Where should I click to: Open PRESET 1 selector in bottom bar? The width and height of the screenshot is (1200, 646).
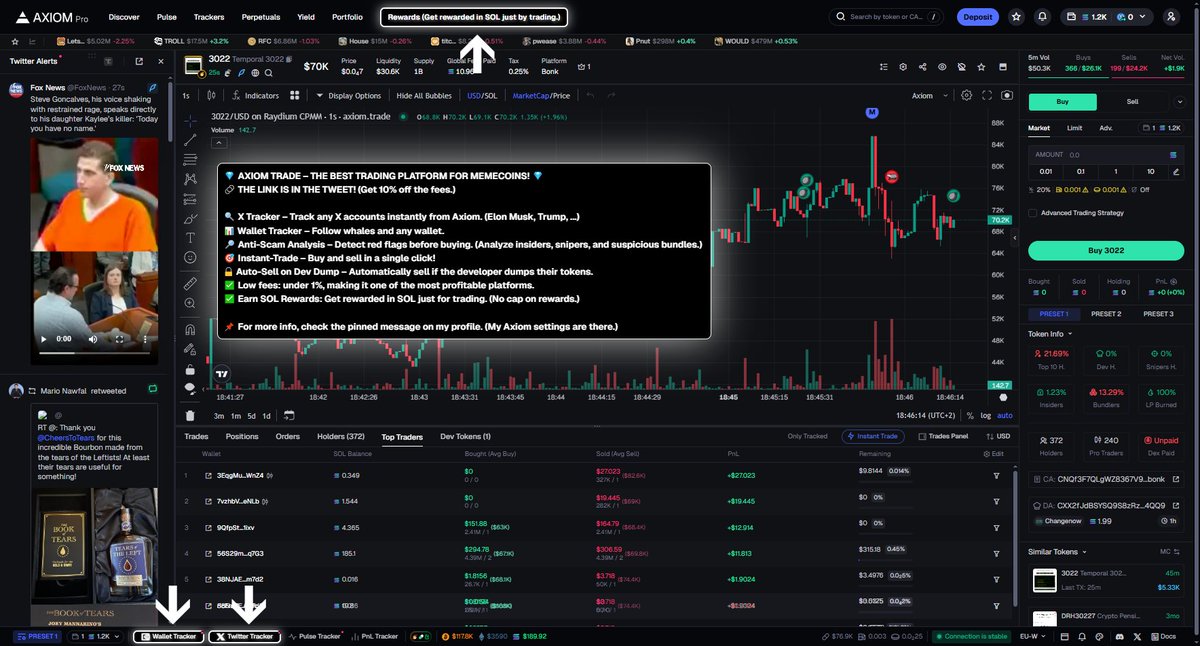coord(36,636)
